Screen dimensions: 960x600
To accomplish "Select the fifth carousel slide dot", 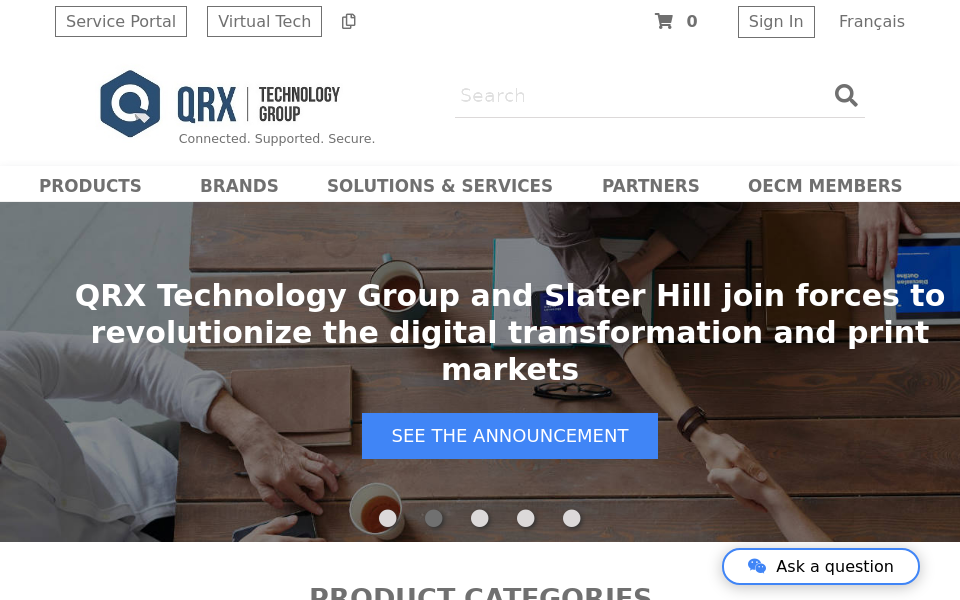I will (x=571, y=519).
